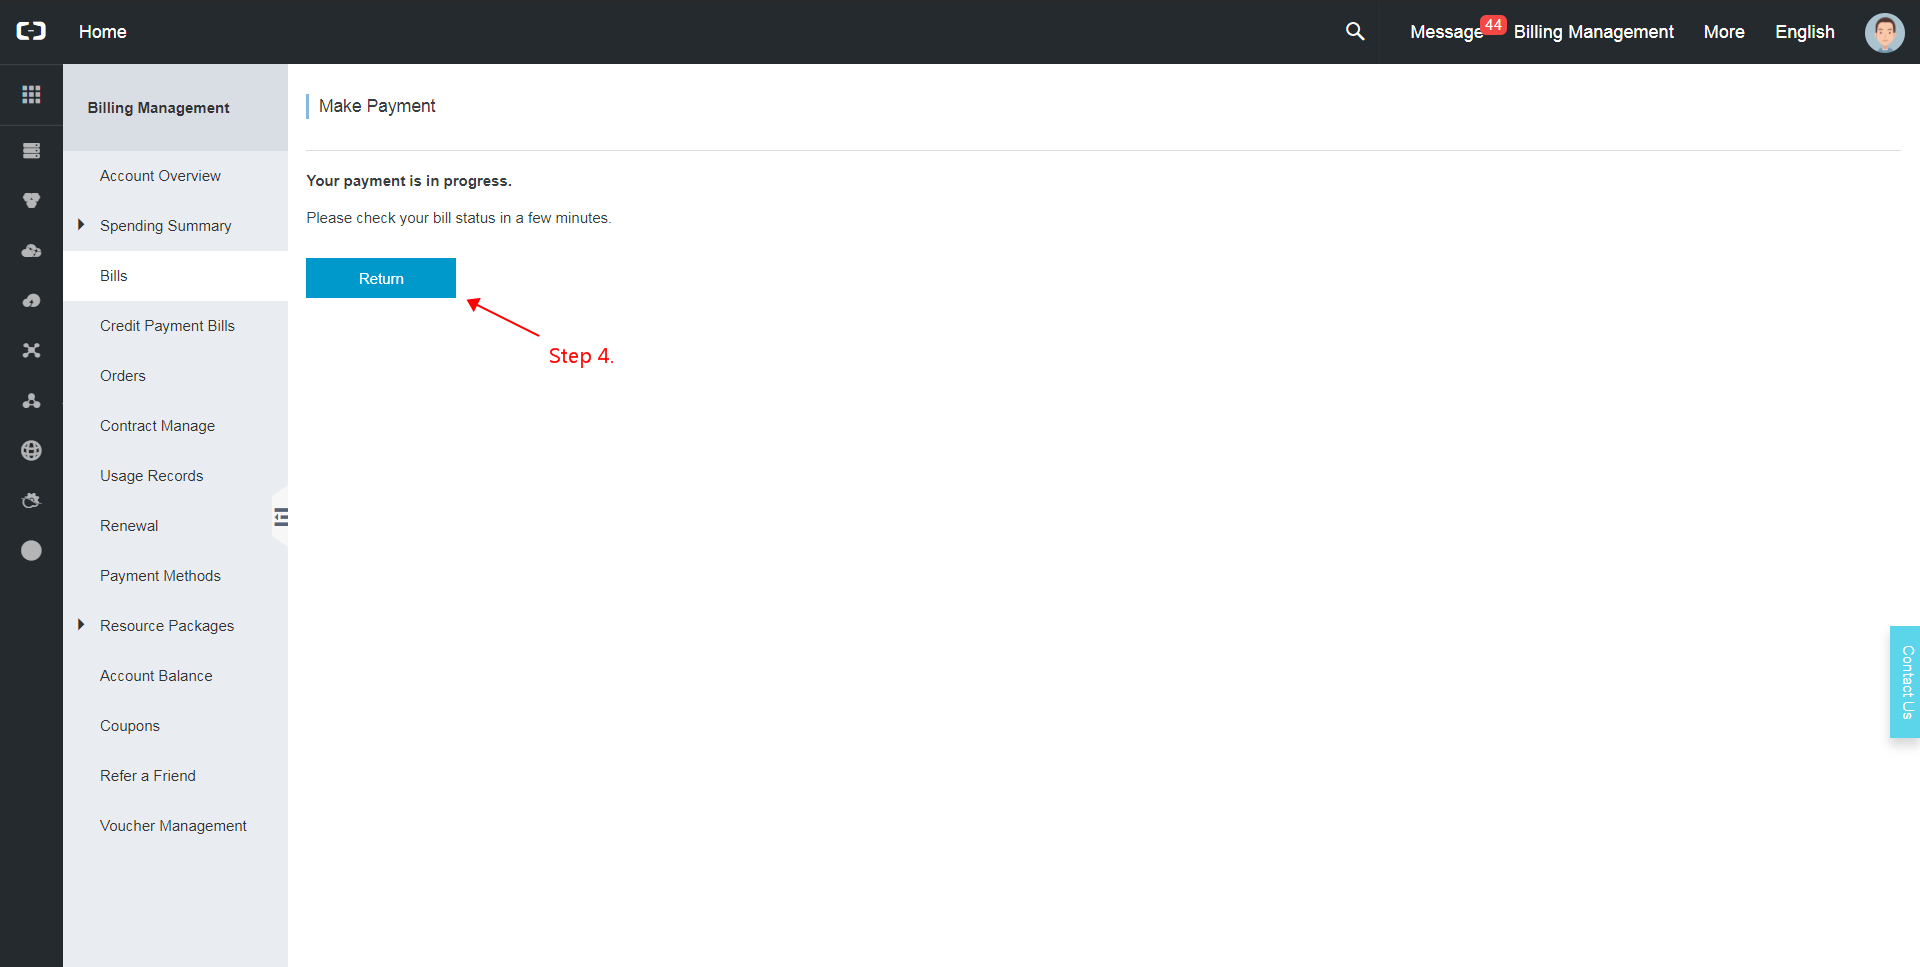Click the cloud upload sidebar icon
The height and width of the screenshot is (967, 1920).
(31, 301)
